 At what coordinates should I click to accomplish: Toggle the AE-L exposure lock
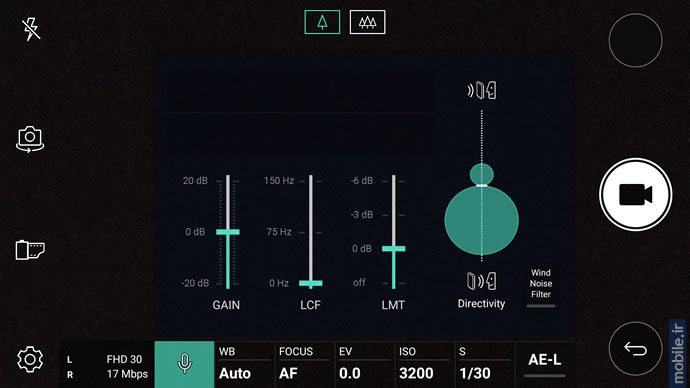point(545,363)
